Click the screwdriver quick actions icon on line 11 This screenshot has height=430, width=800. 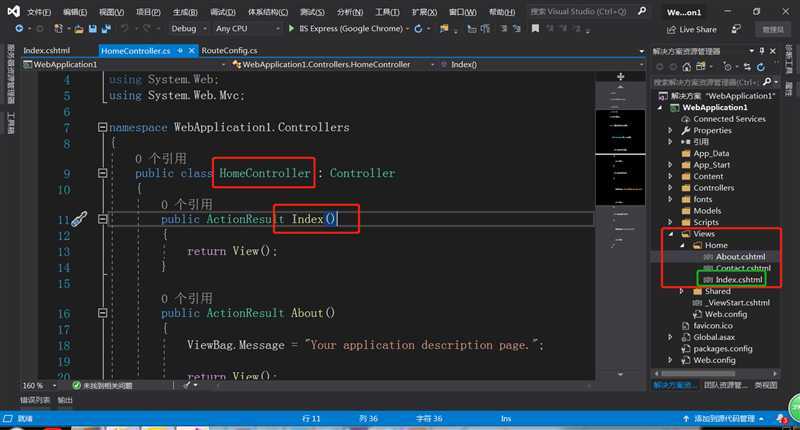coord(79,219)
